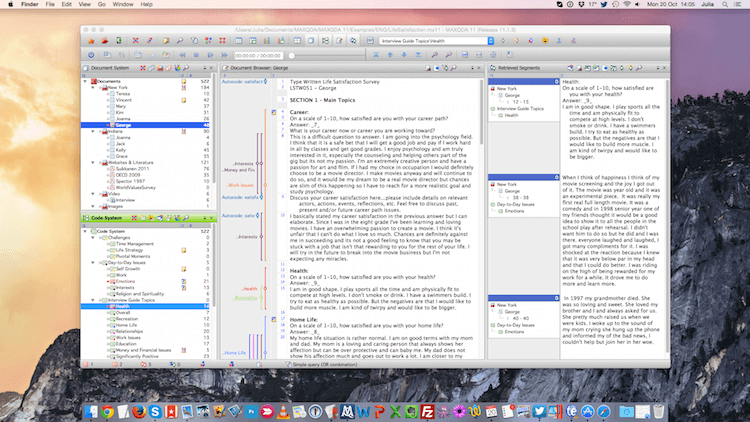Viewport: 750px width, 422px height.
Task: Activate the Emotions code in Code System
Action: coord(126,282)
